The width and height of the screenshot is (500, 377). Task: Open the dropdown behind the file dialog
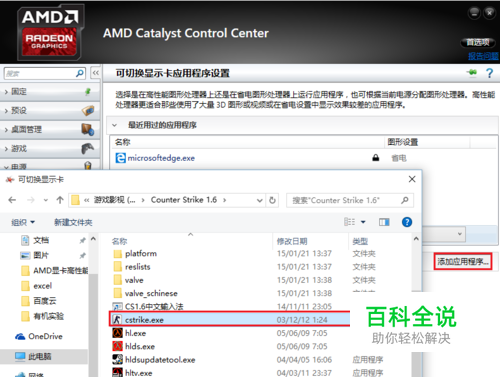[460, 234]
